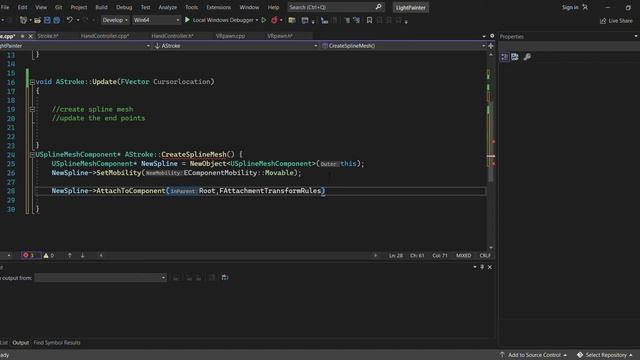The width and height of the screenshot is (640, 360).
Task: Click the MIXED indentation indicator
Action: [x=463, y=255]
